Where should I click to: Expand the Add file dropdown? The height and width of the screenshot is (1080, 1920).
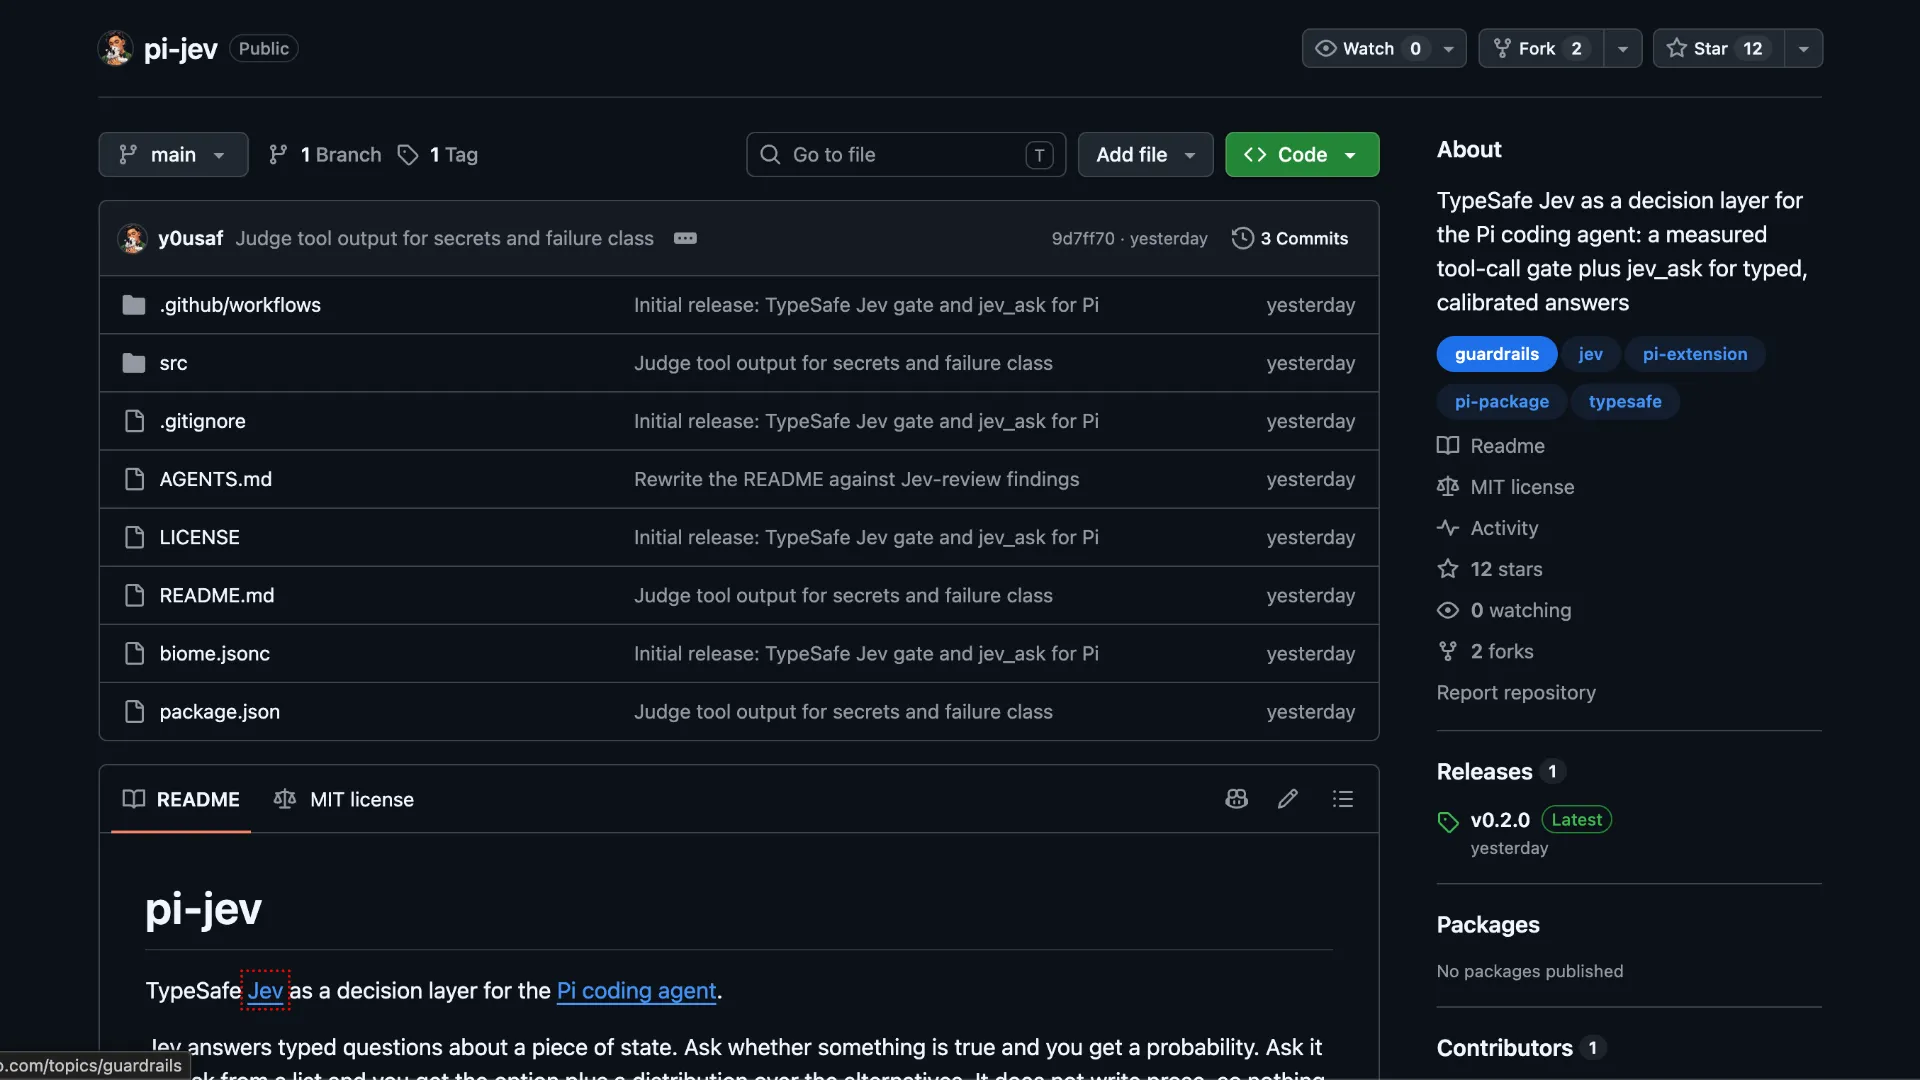click(1145, 155)
